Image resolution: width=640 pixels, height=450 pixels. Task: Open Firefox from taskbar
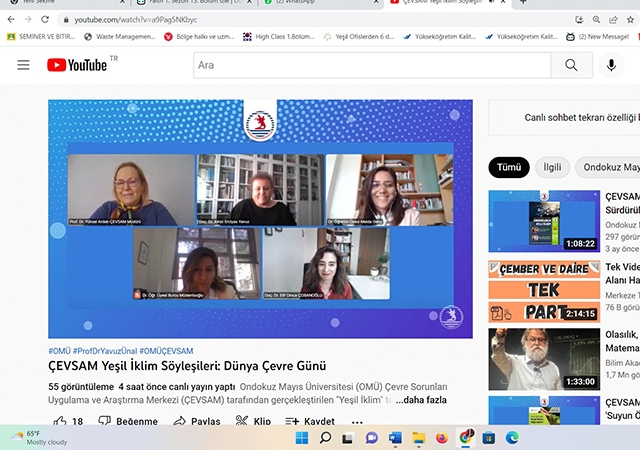pyautogui.click(x=442, y=438)
